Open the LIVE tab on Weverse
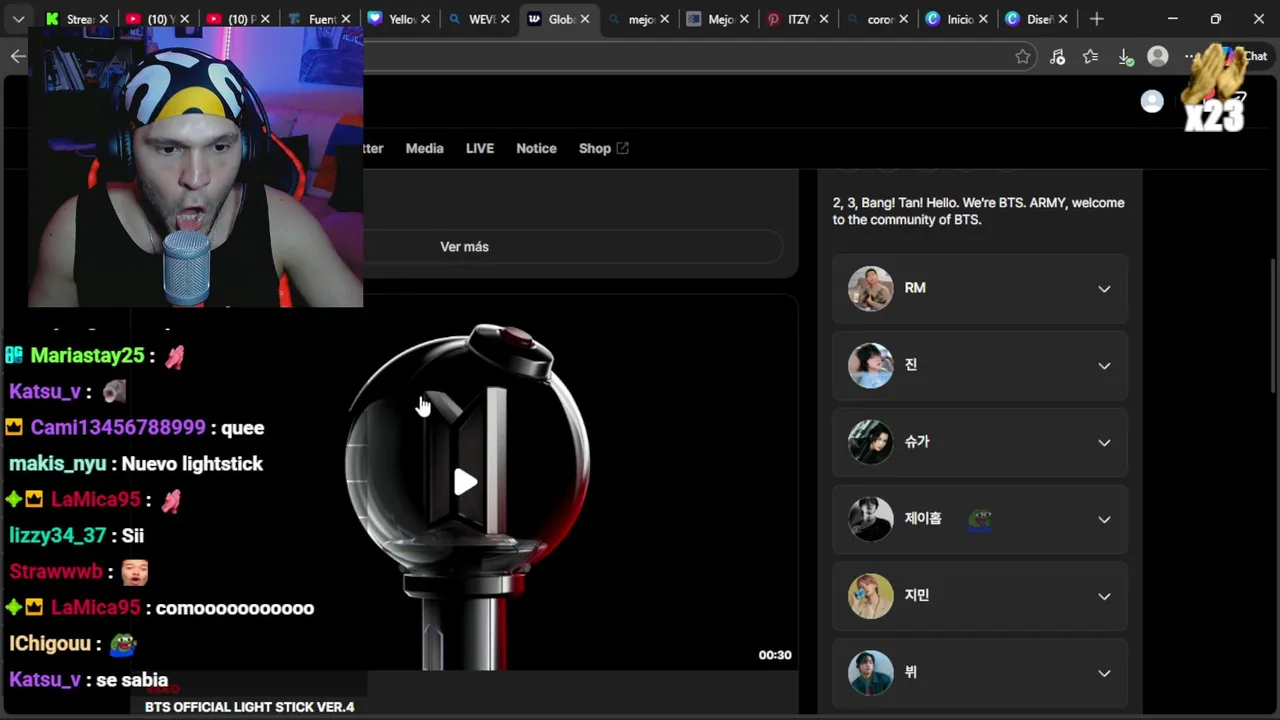Image resolution: width=1280 pixels, height=720 pixels. click(480, 148)
